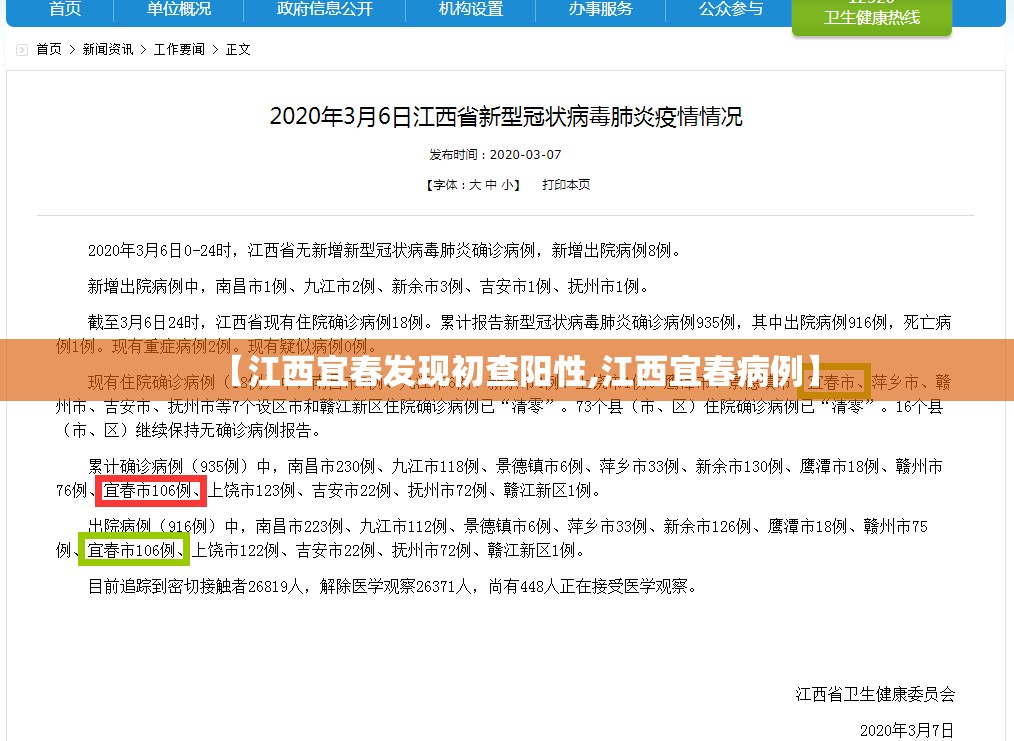The image size is (1014, 741).
Task: Select 正文 in the breadcrumb
Action: click(238, 49)
